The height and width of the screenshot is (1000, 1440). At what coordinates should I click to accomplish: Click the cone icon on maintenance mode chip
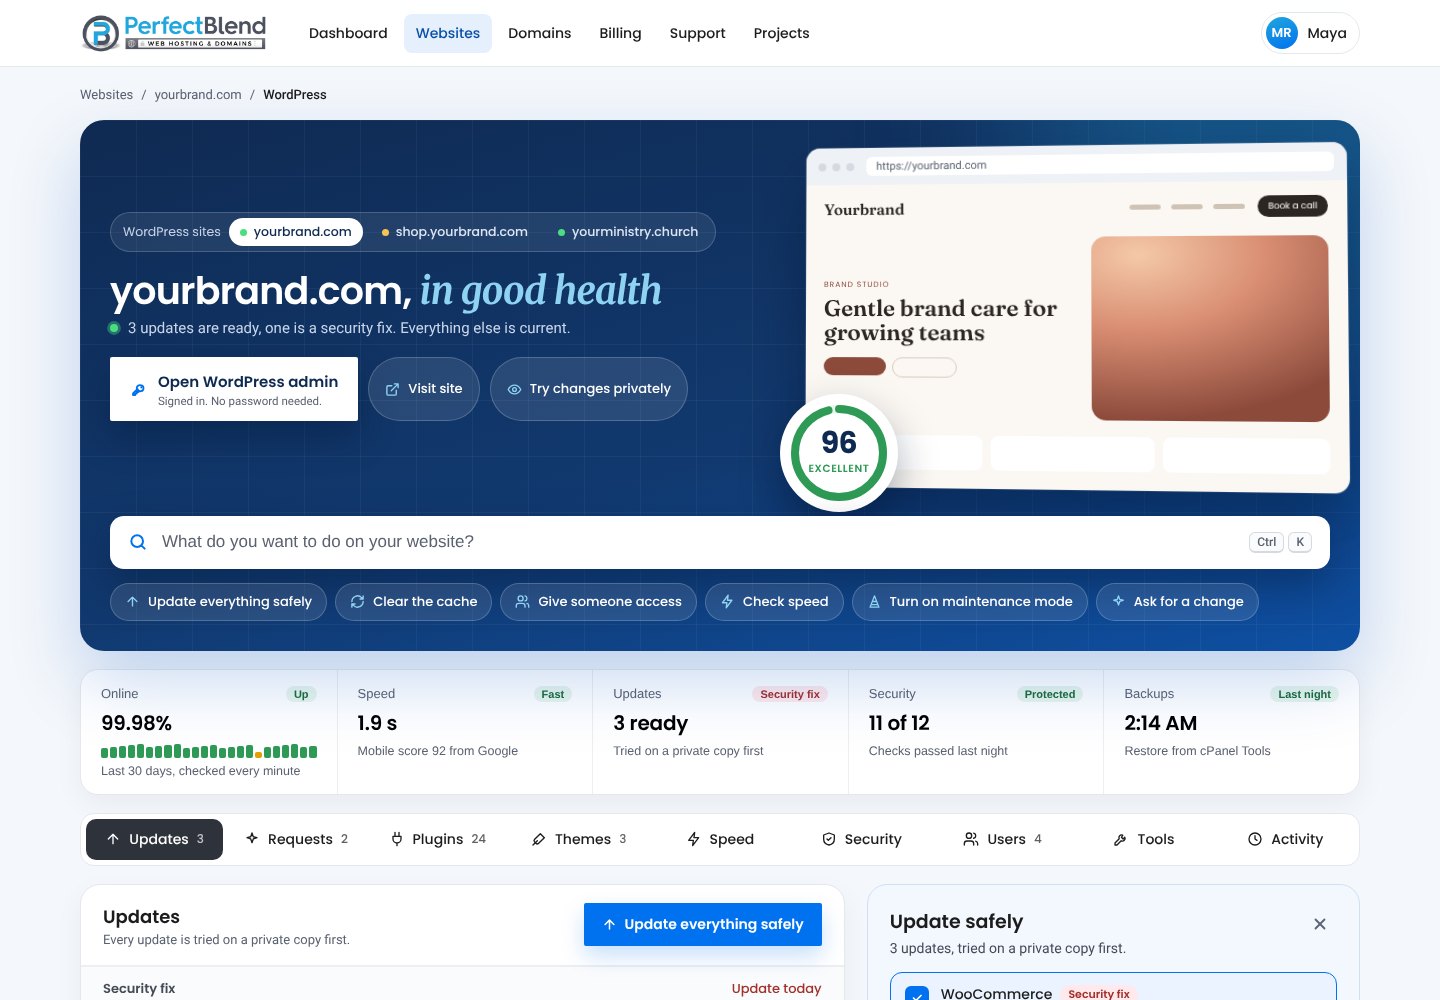(874, 602)
